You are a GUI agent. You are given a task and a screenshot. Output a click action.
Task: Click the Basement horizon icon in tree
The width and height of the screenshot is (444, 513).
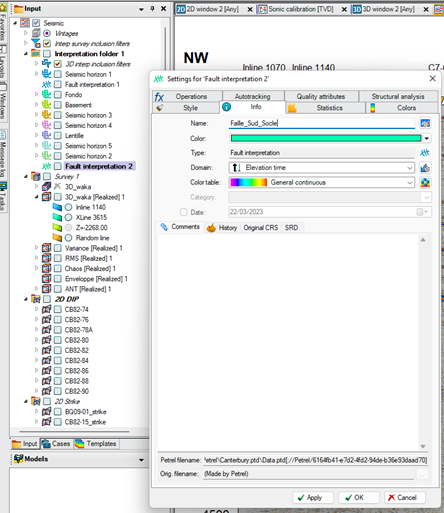47,105
